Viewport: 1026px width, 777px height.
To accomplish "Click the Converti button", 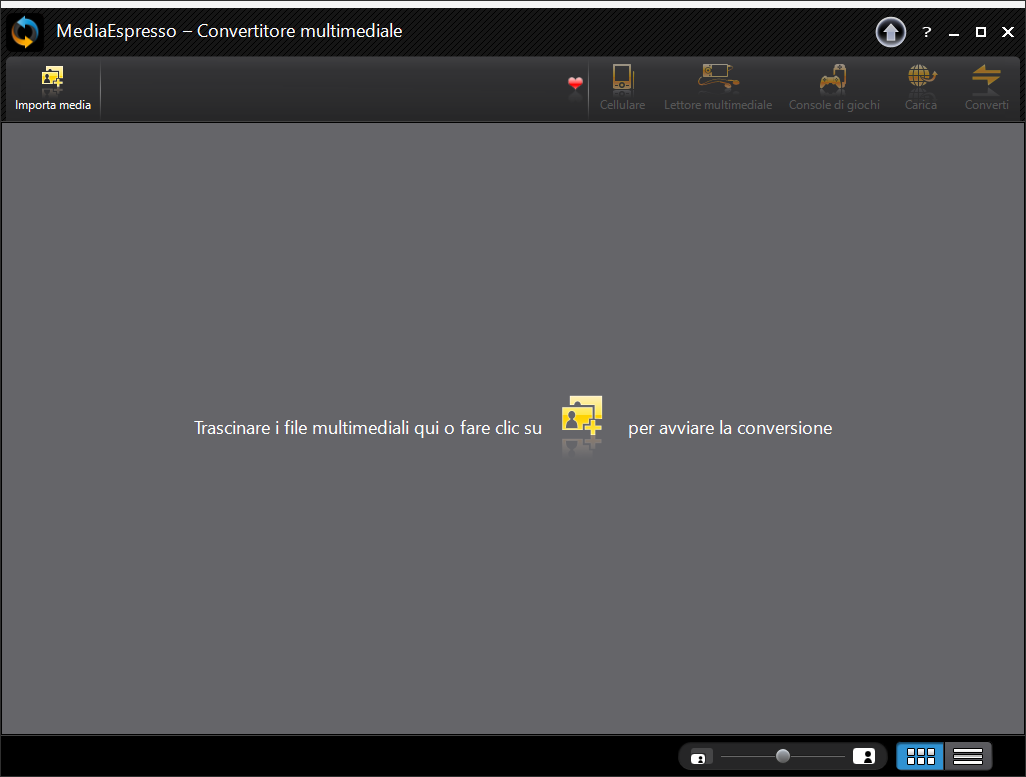I will 986,88.
